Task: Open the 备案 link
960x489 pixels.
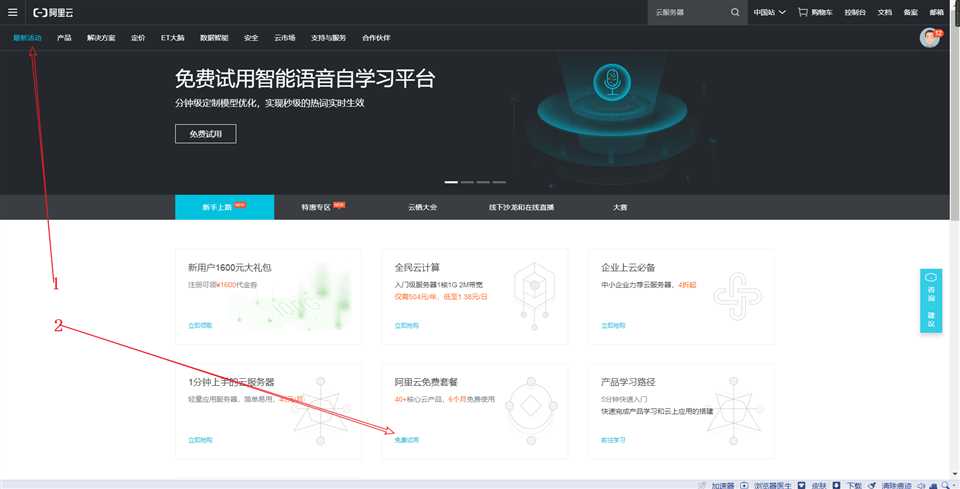Action: click(x=910, y=12)
